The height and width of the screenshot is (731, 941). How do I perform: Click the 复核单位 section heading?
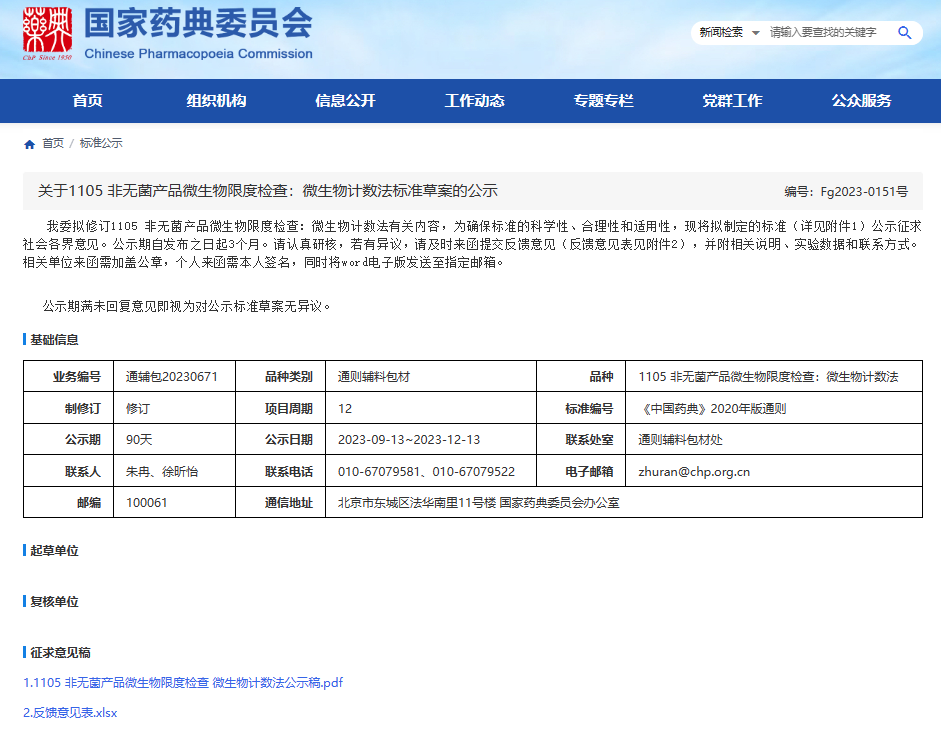(x=55, y=602)
